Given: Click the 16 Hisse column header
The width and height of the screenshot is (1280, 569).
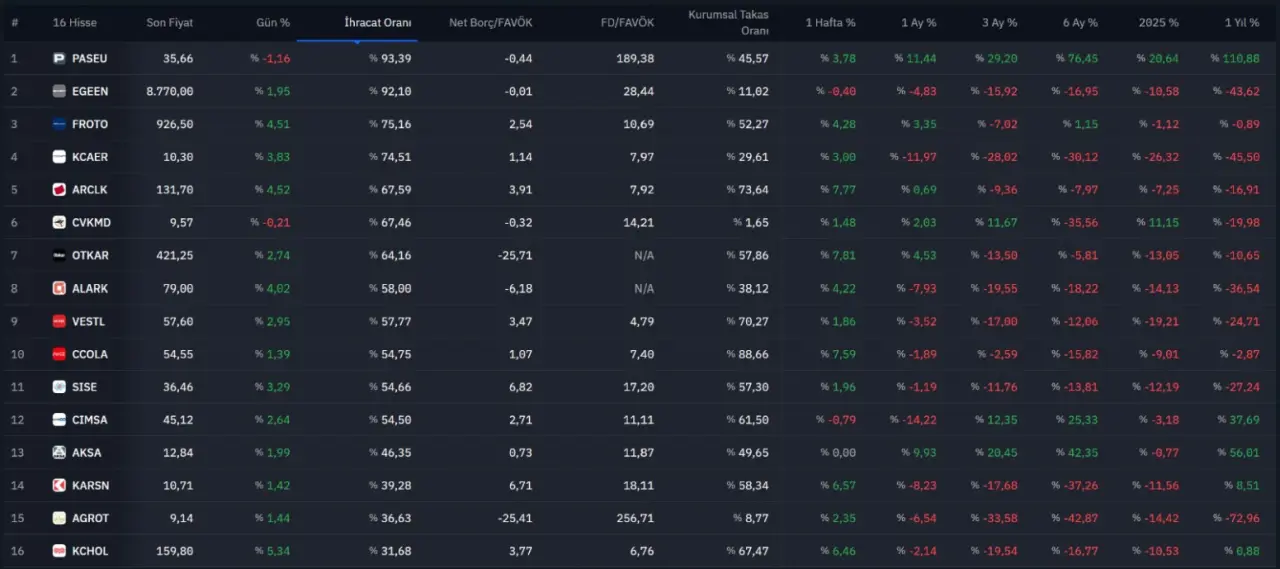Looking at the screenshot, I should (75, 23).
